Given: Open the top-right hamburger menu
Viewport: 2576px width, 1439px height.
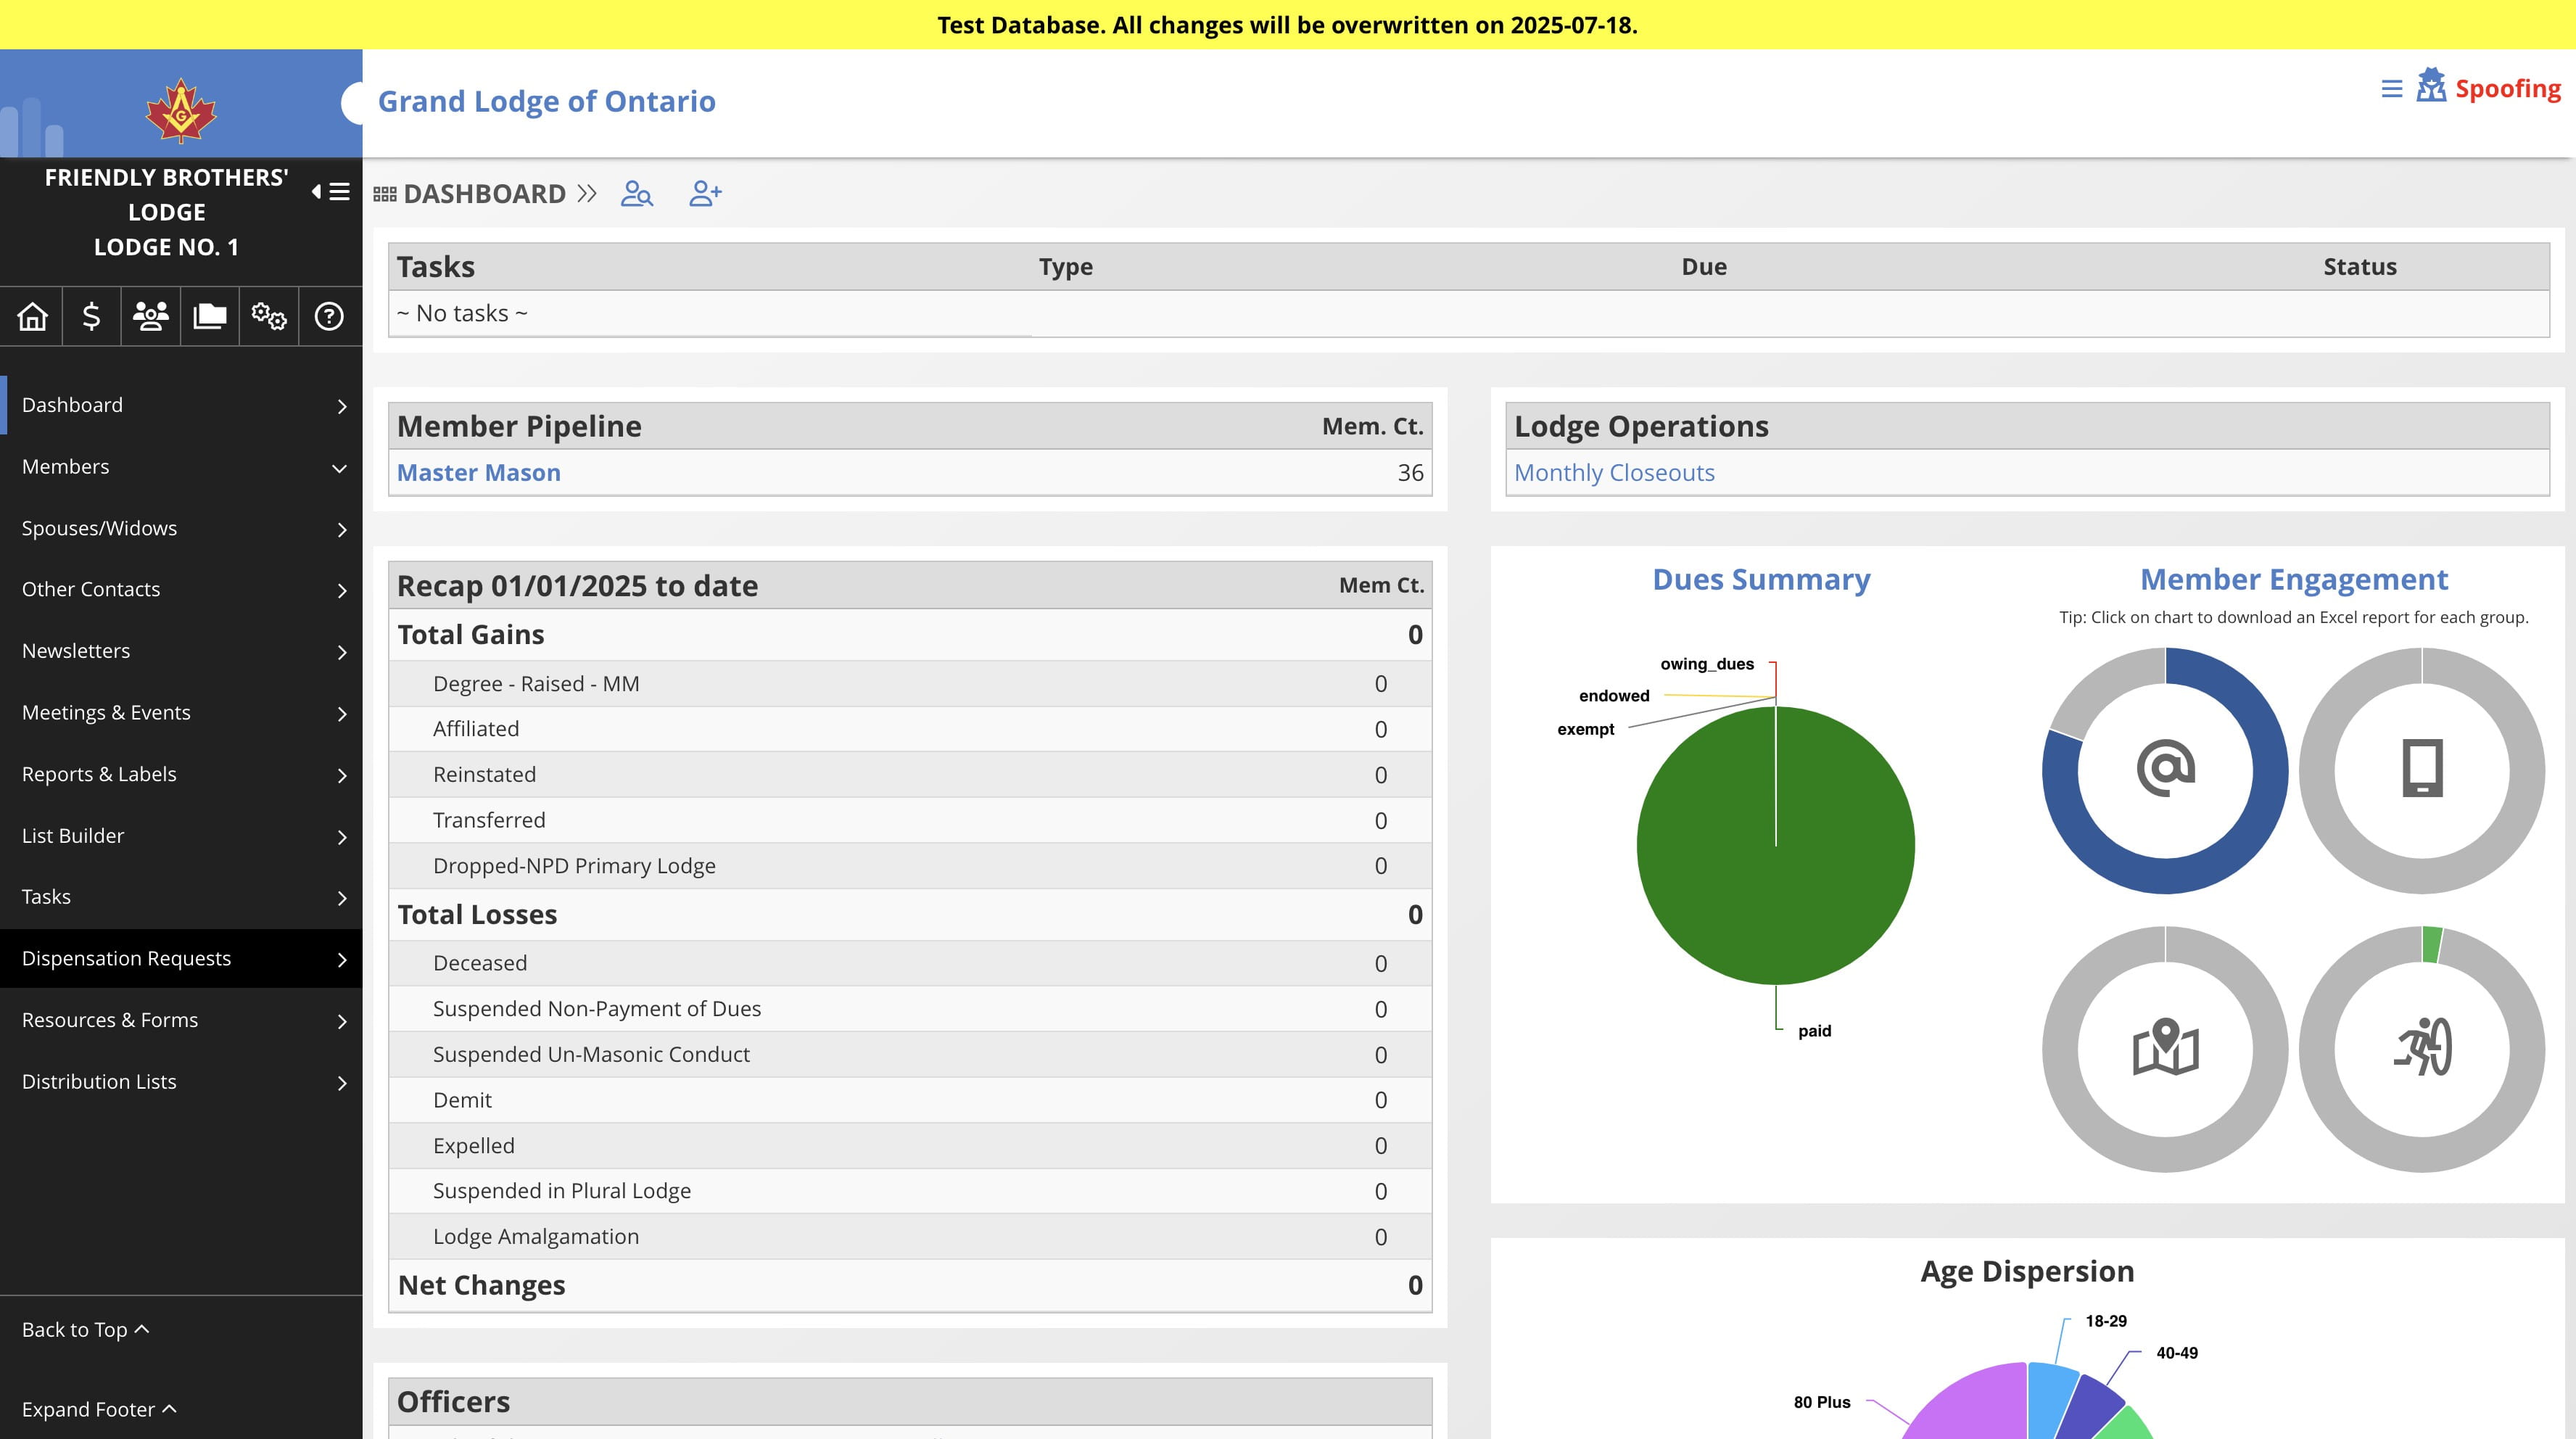Looking at the screenshot, I should (2391, 89).
